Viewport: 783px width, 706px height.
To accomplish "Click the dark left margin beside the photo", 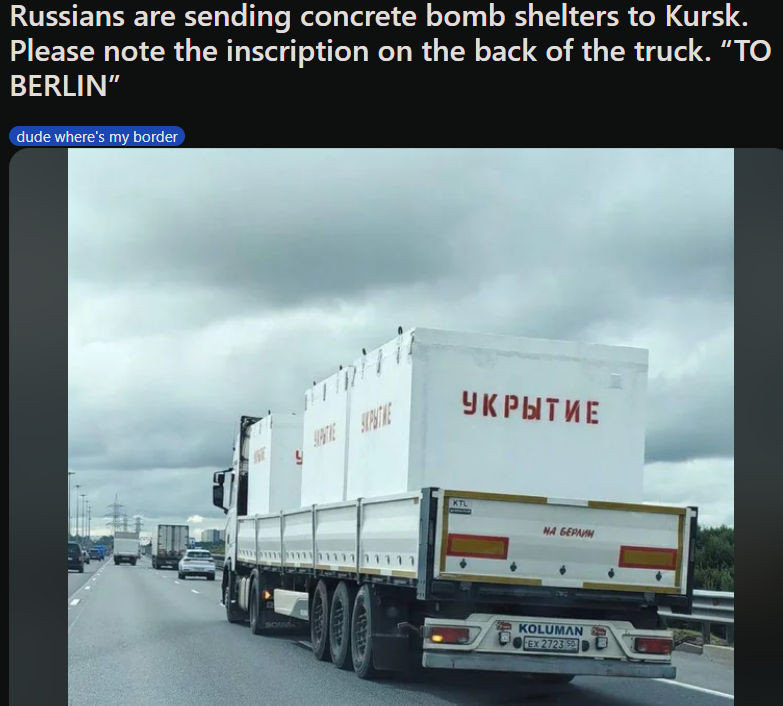I will click(38, 427).
